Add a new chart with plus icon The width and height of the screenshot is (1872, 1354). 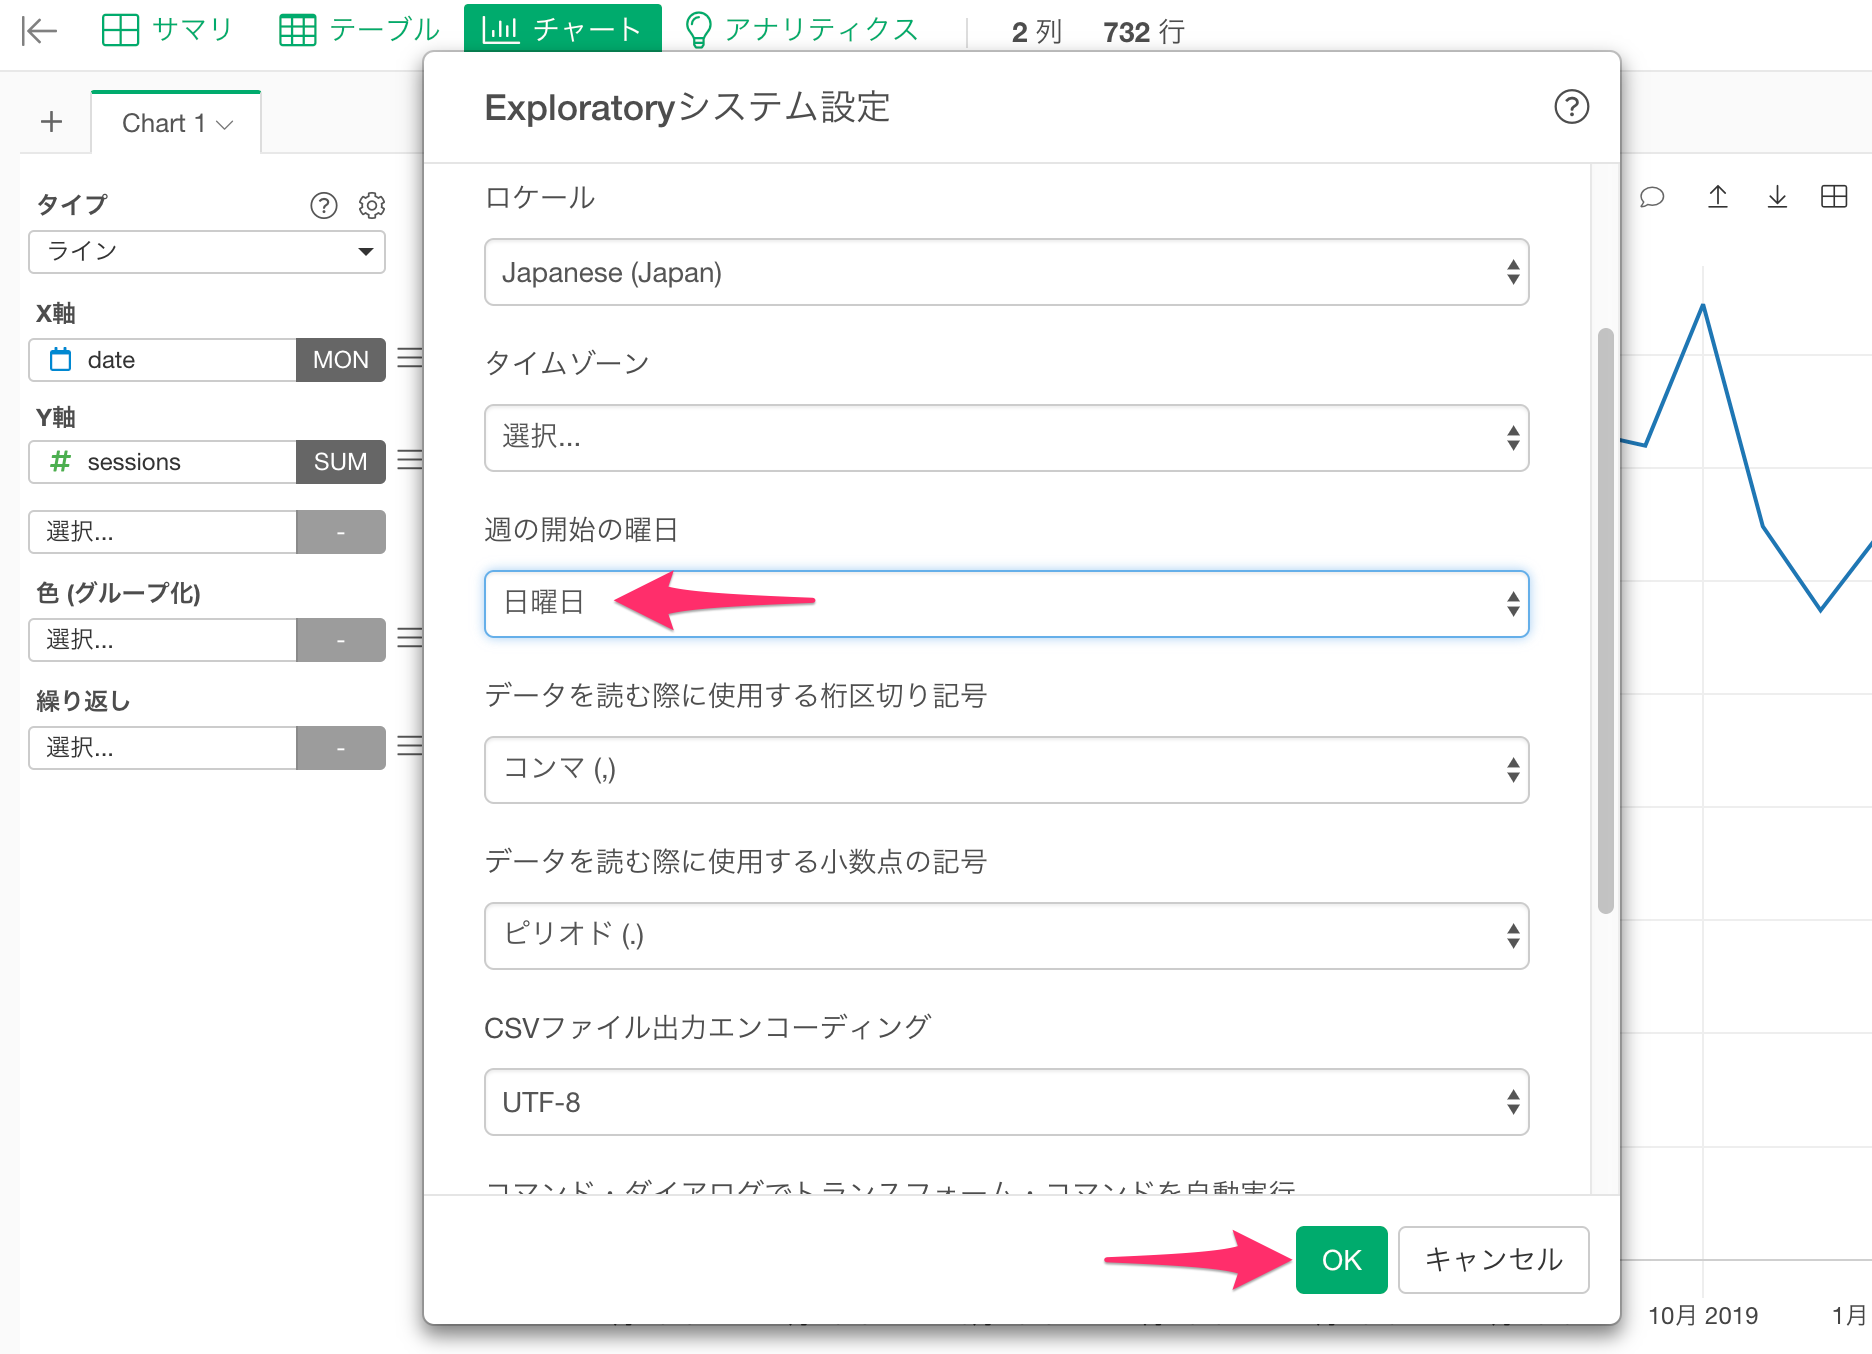[x=51, y=122]
